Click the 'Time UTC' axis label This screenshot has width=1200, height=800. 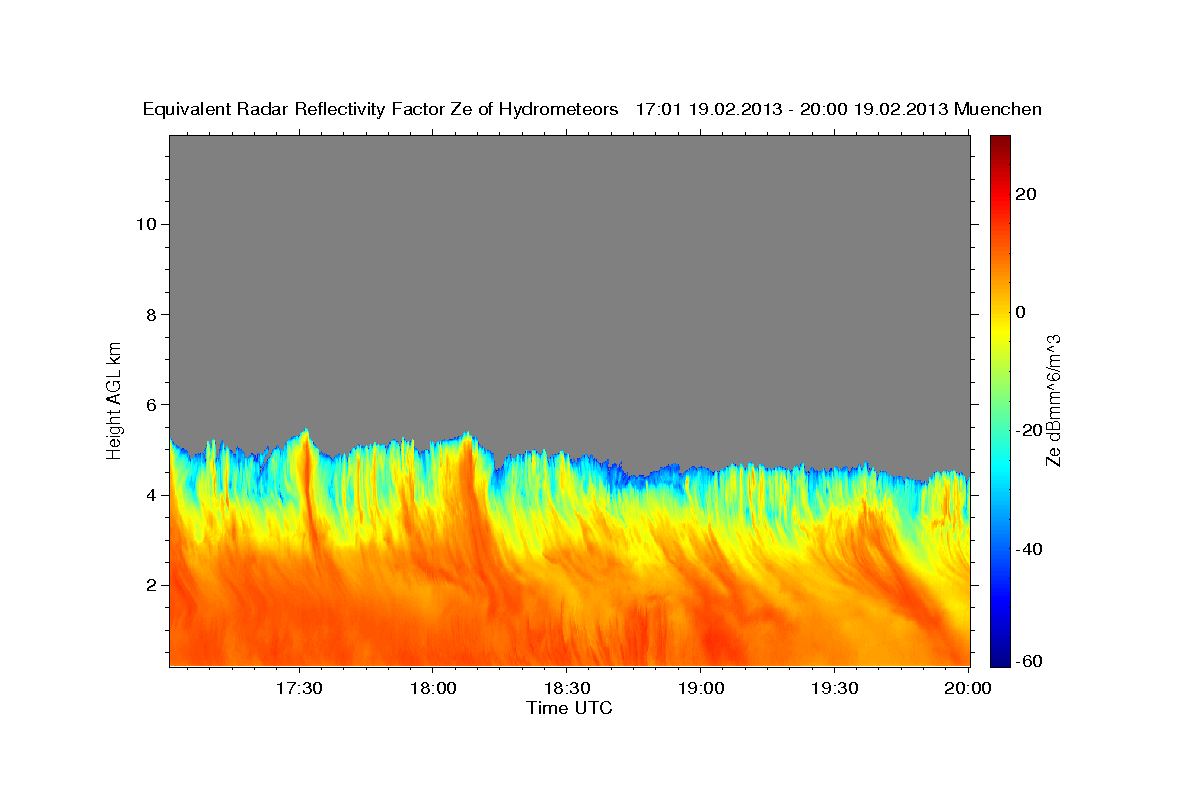(x=569, y=709)
